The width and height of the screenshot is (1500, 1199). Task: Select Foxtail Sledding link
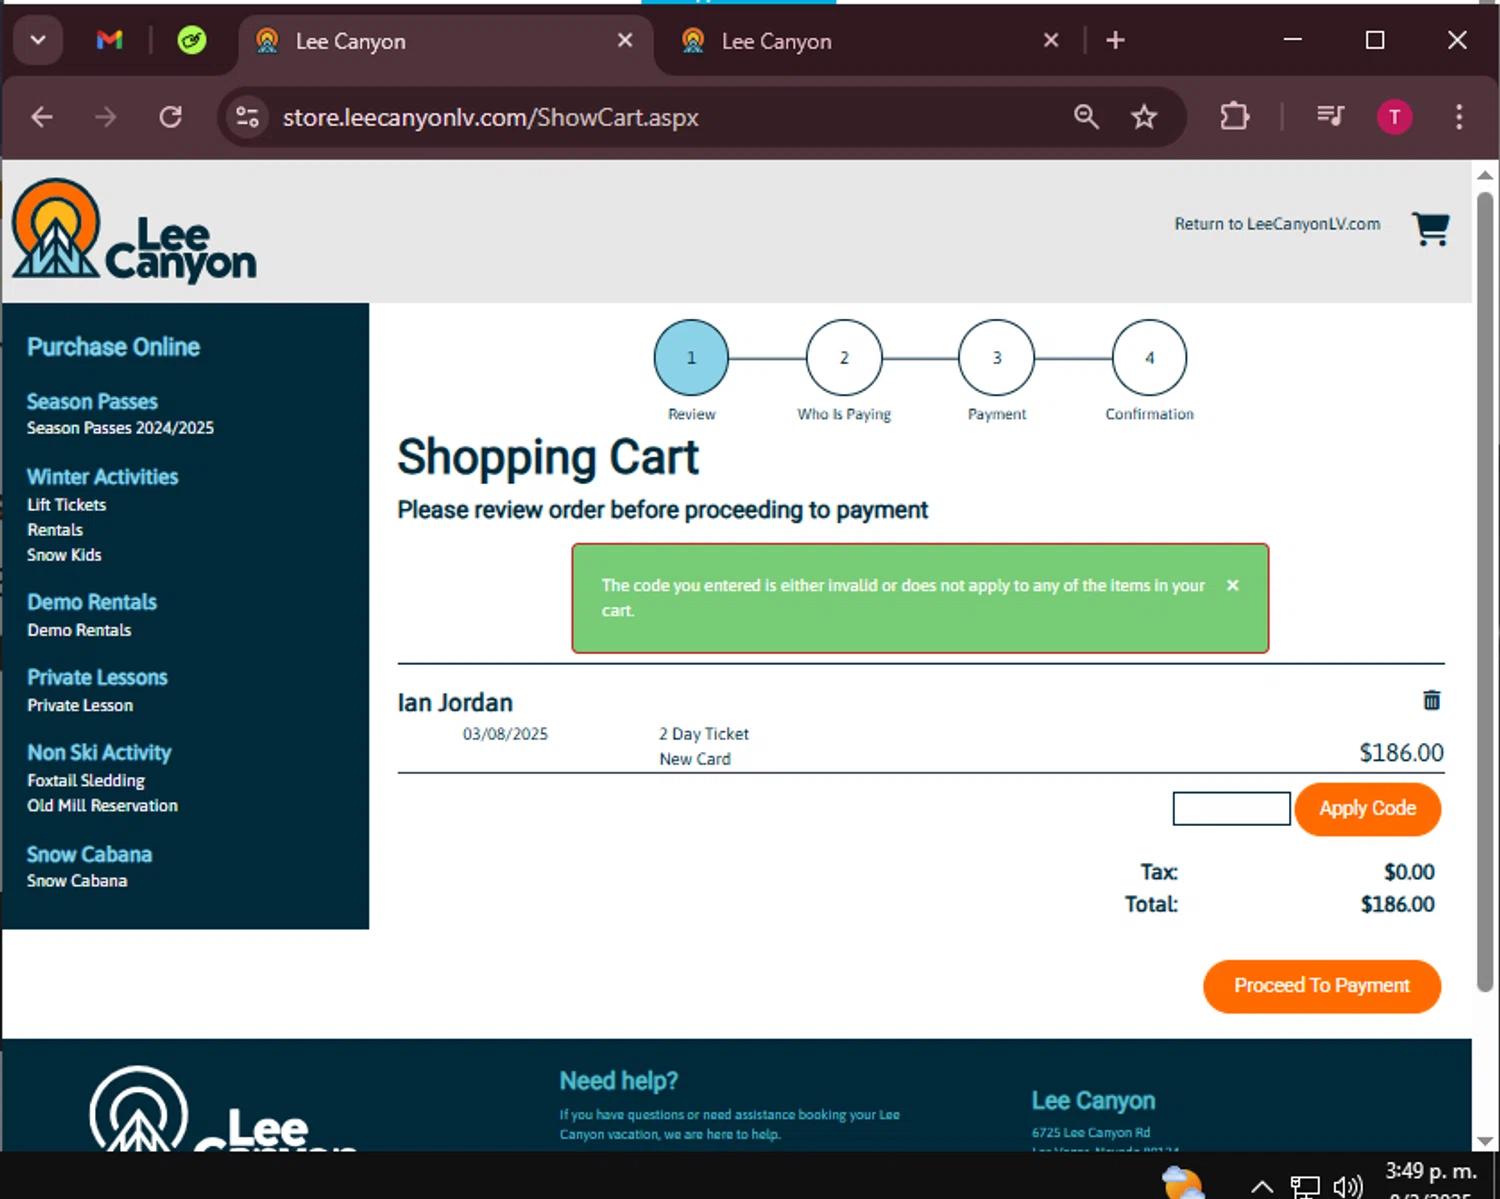pyautogui.click(x=86, y=780)
